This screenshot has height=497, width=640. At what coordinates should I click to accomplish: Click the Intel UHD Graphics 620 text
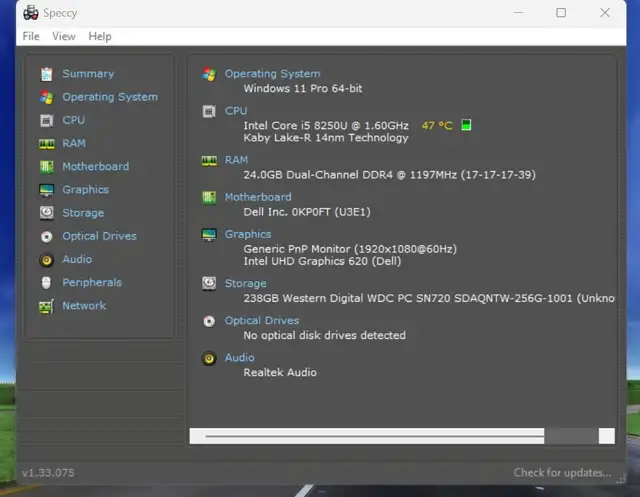click(322, 261)
